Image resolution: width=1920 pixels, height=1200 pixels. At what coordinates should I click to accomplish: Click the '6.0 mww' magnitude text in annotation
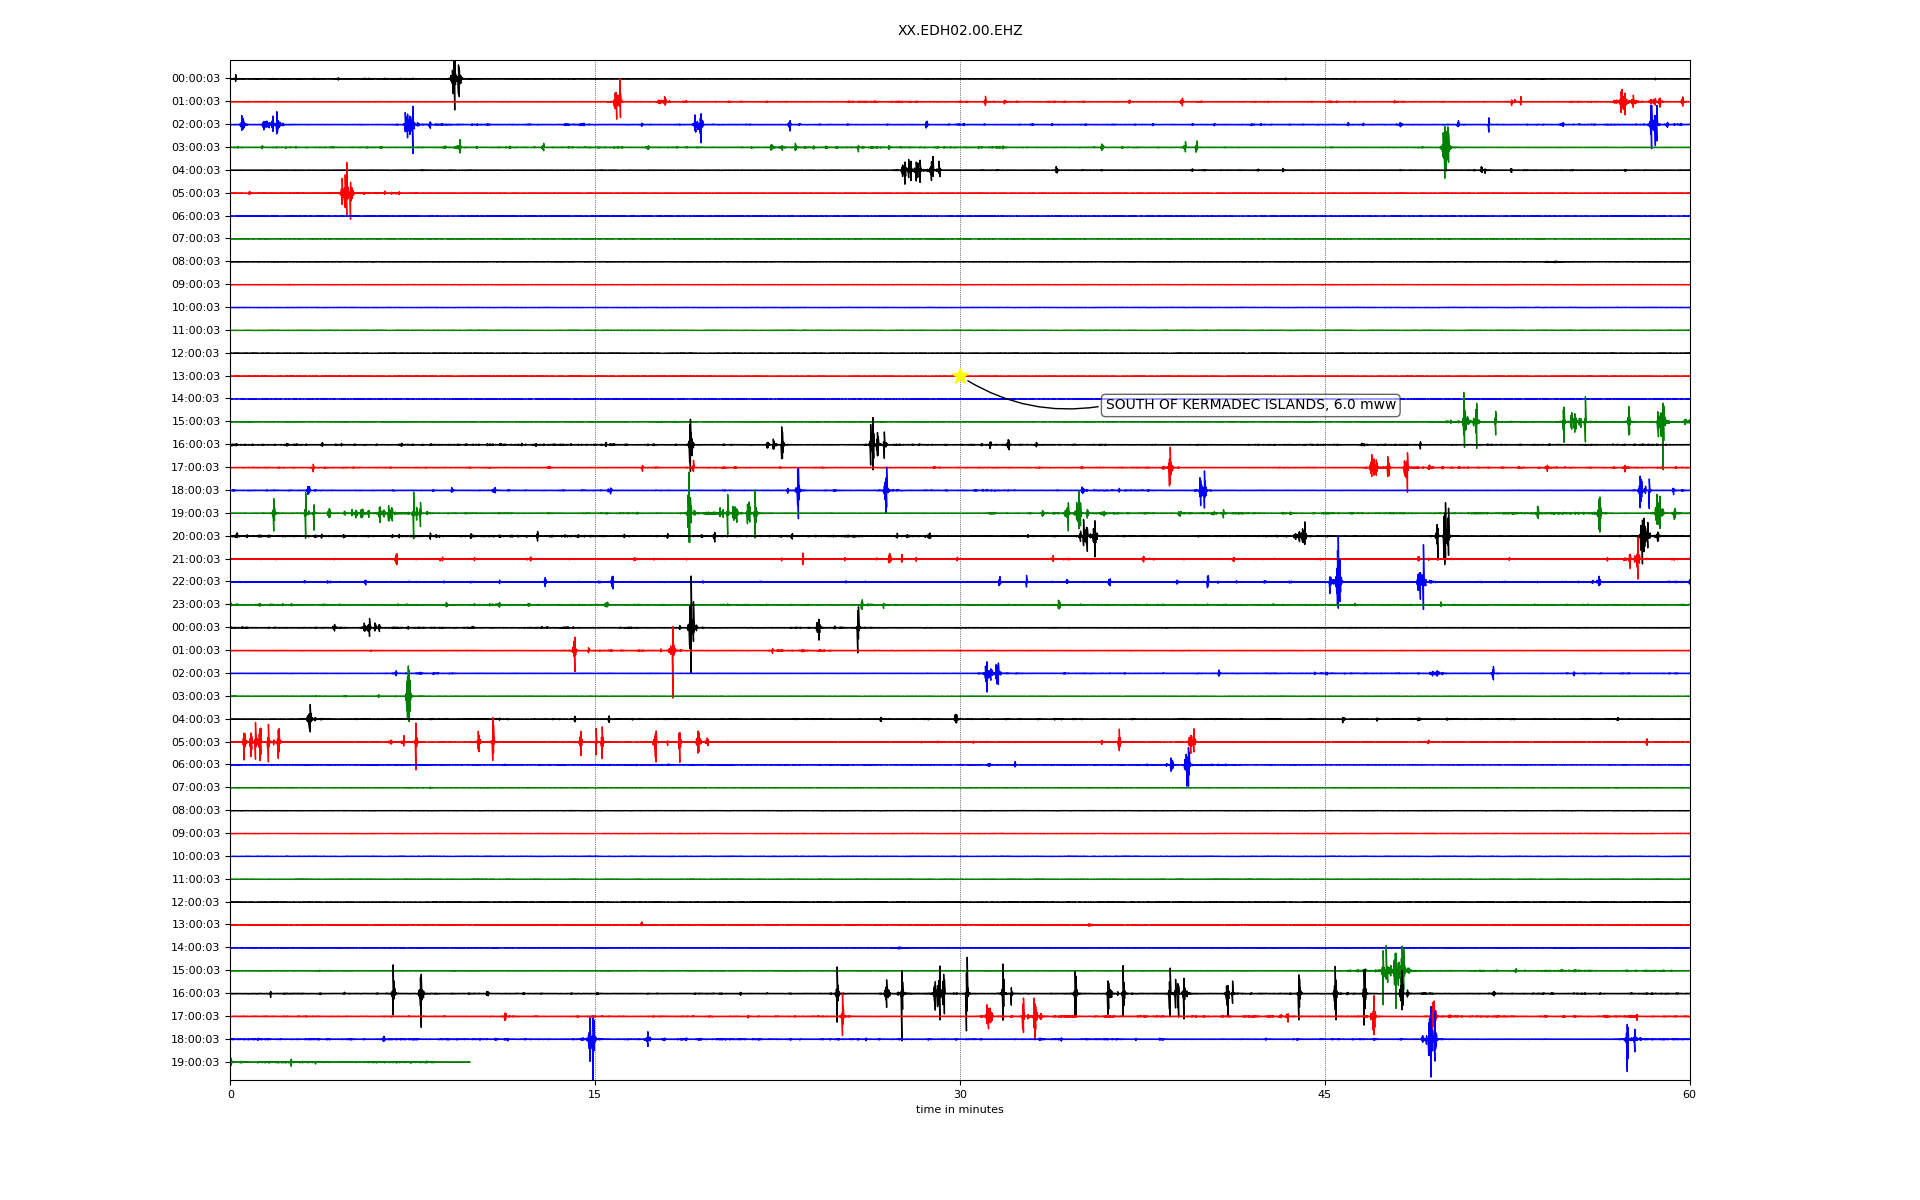click(1364, 405)
